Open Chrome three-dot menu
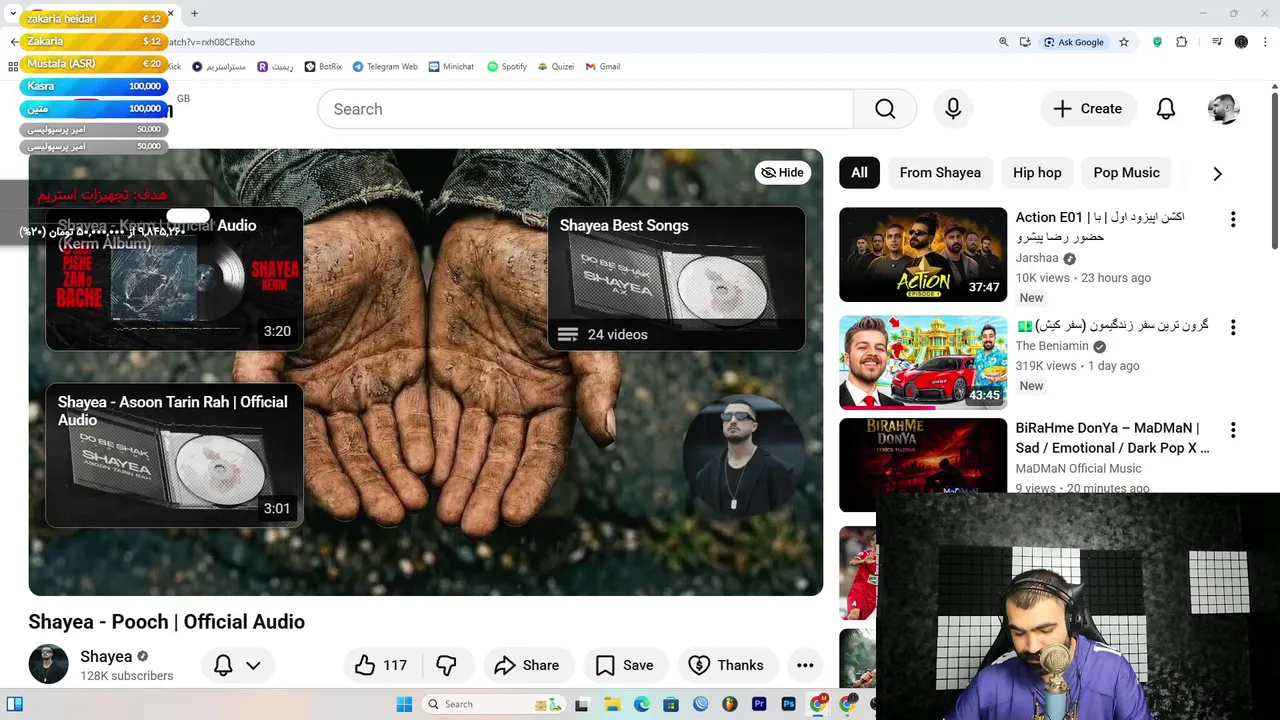 click(1264, 42)
